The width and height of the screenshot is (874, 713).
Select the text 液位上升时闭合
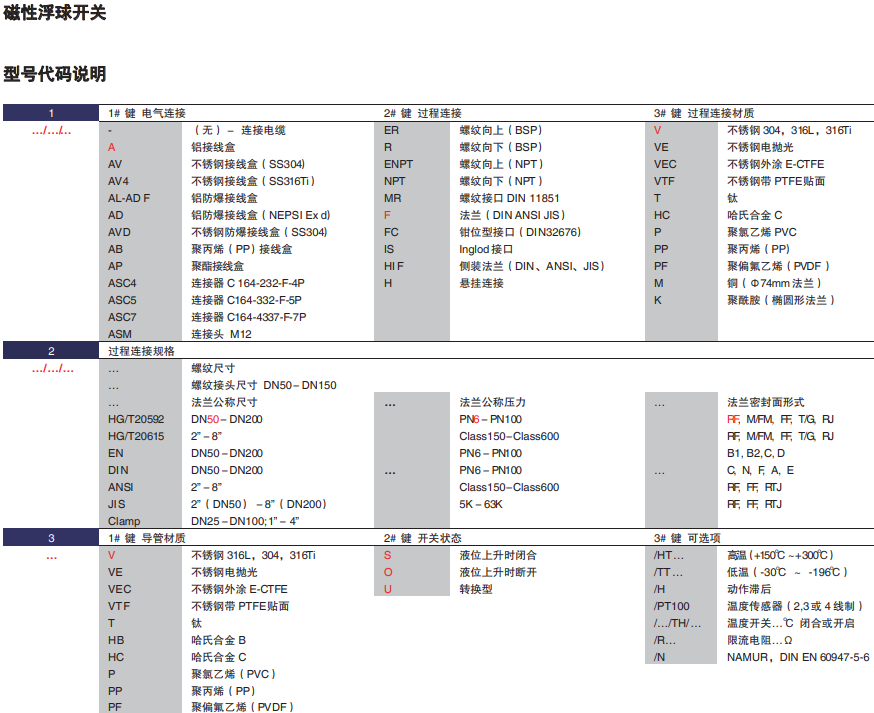[498, 555]
